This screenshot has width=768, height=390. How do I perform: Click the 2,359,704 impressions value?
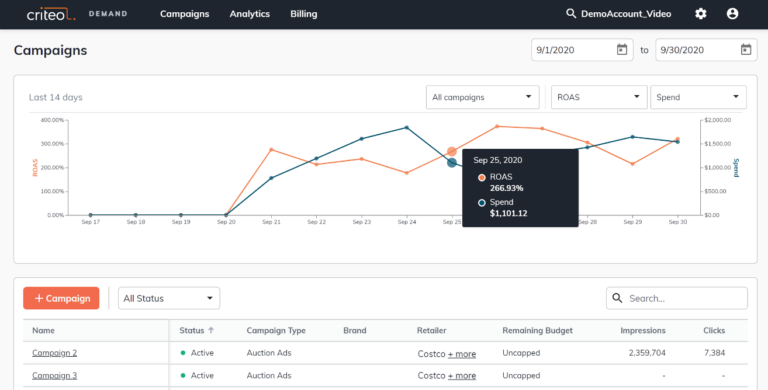(x=647, y=353)
